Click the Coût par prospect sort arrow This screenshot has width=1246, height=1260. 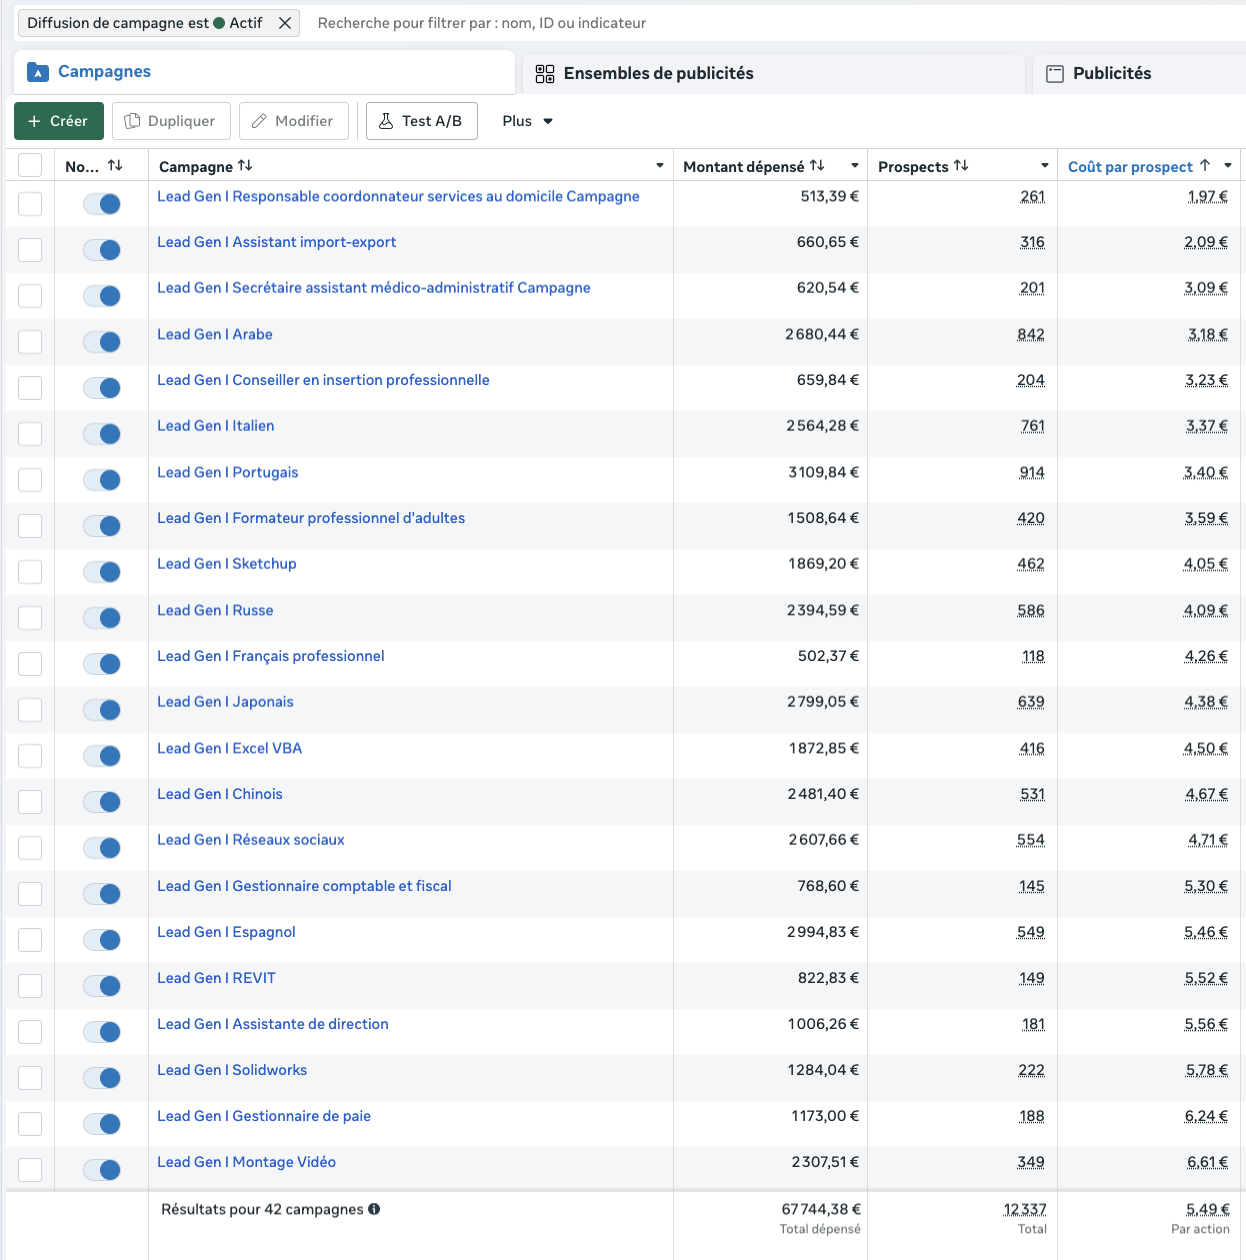(1205, 165)
